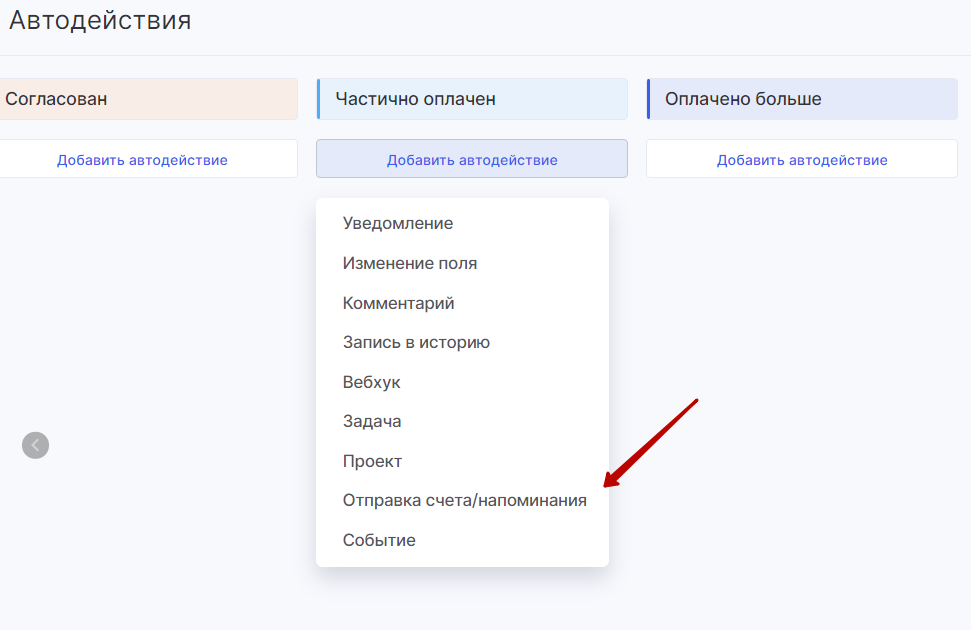Click the gray left-arrow back circle icon
Screen dimensions: 971x630
[x=35, y=445]
